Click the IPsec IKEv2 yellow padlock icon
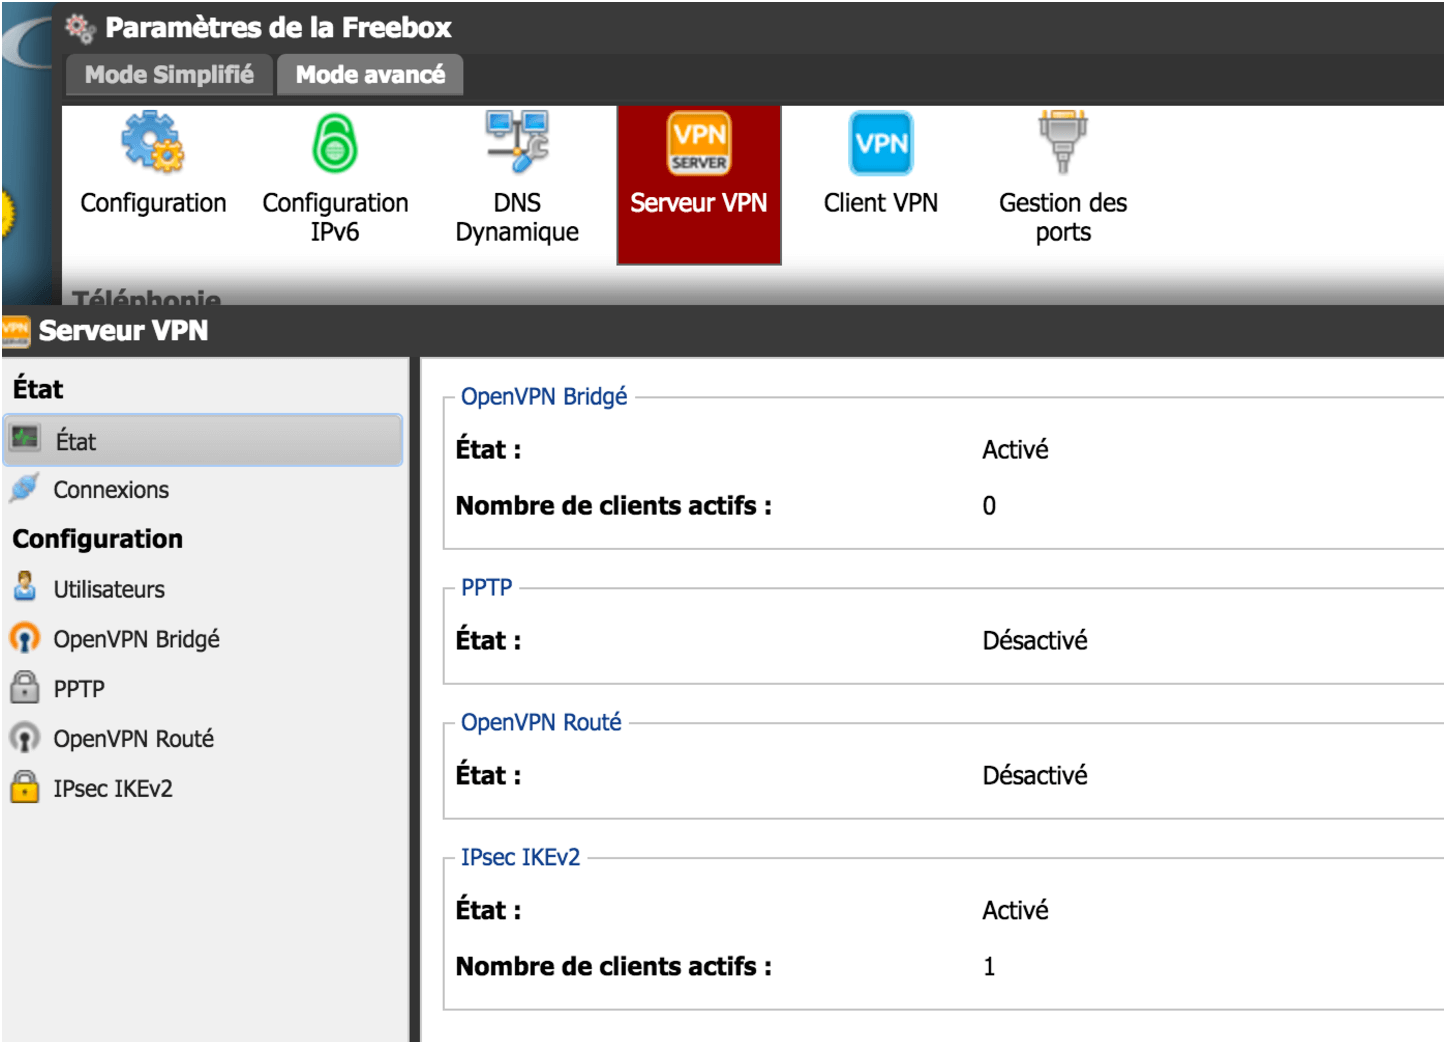Screen dimensions: 1450x1042 click(25, 787)
